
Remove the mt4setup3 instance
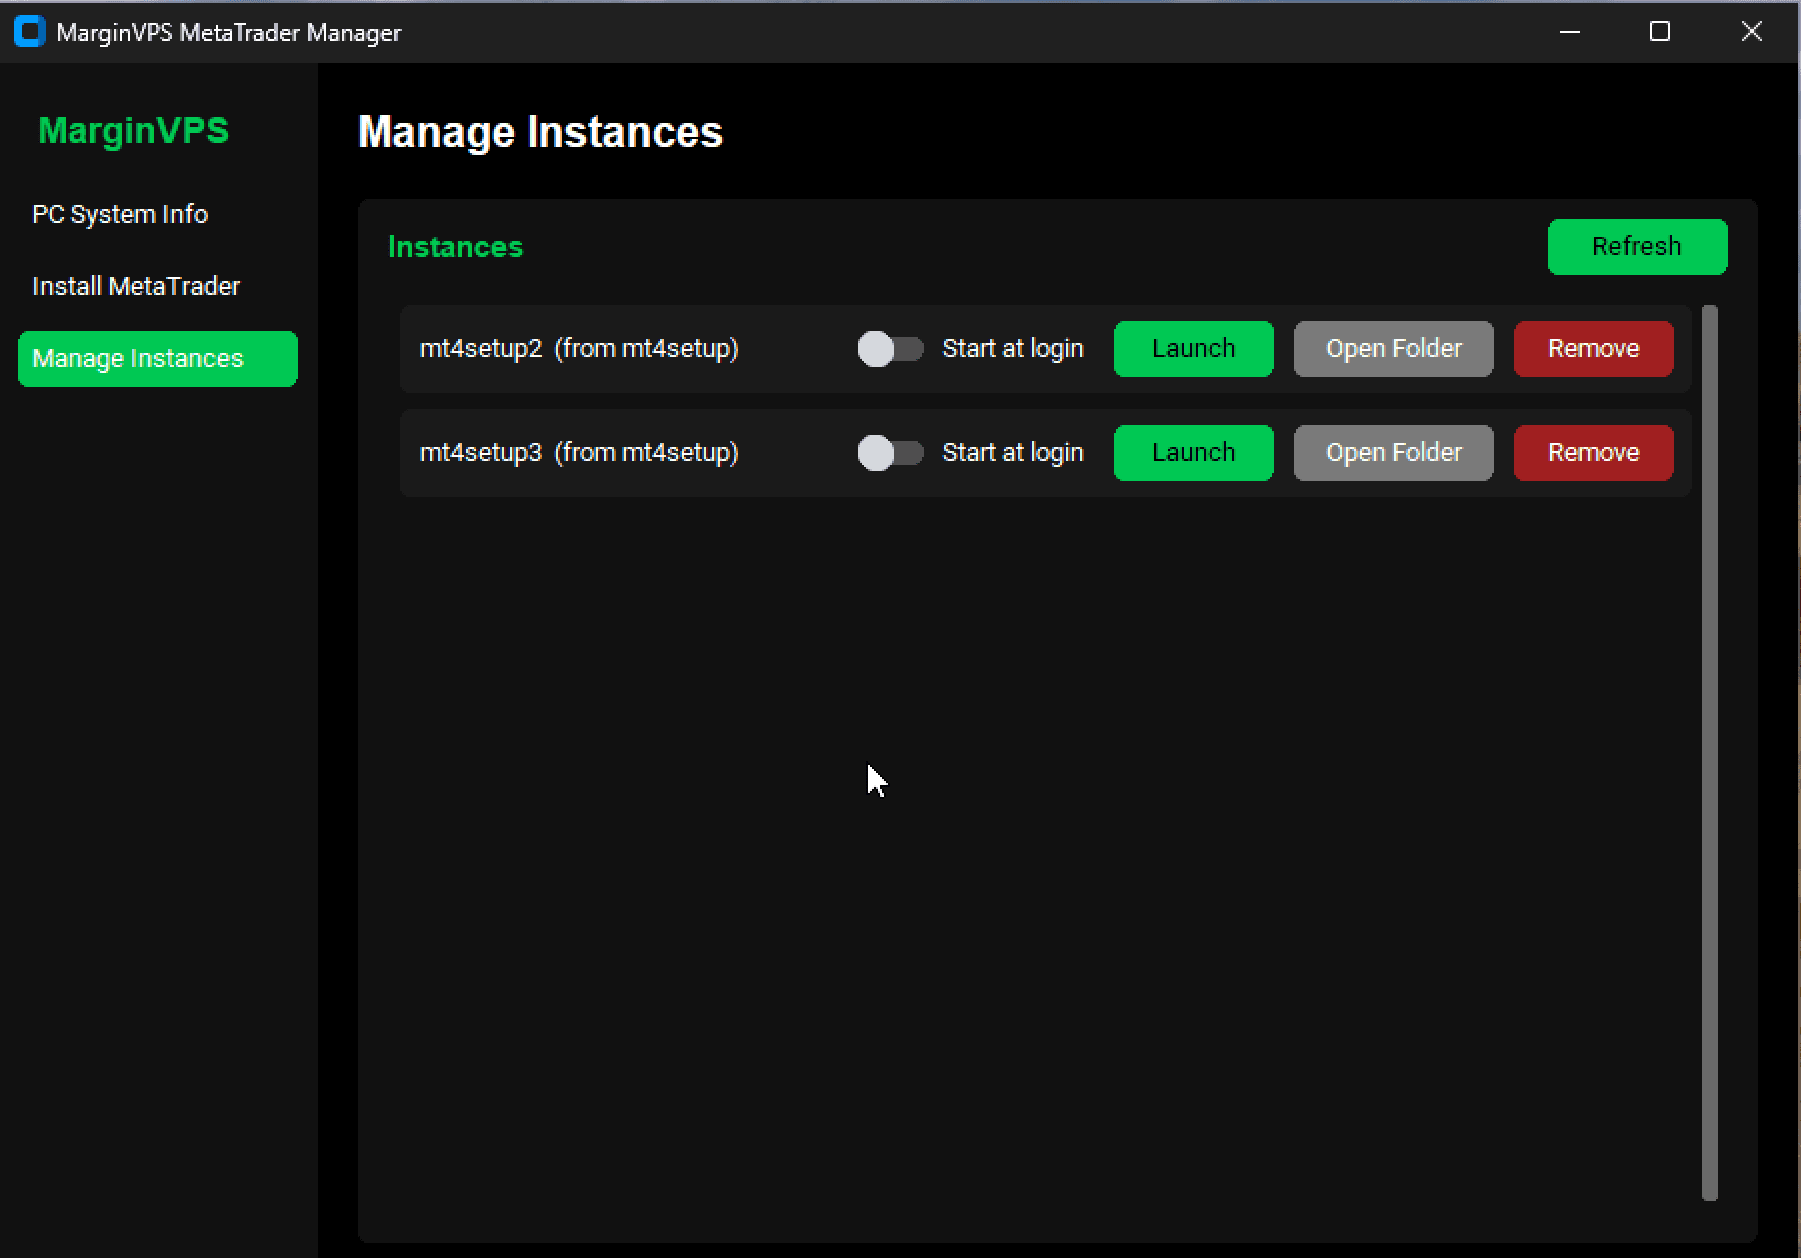click(x=1593, y=453)
